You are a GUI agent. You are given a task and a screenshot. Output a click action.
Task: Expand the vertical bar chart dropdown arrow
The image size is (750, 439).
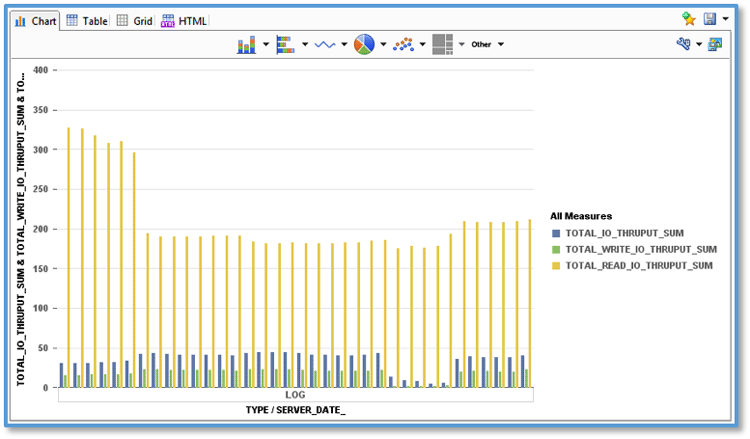(266, 45)
